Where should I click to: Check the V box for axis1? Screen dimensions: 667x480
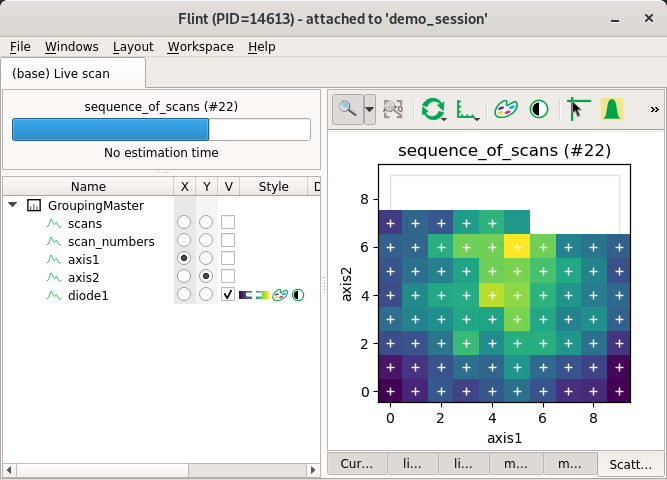click(x=228, y=258)
